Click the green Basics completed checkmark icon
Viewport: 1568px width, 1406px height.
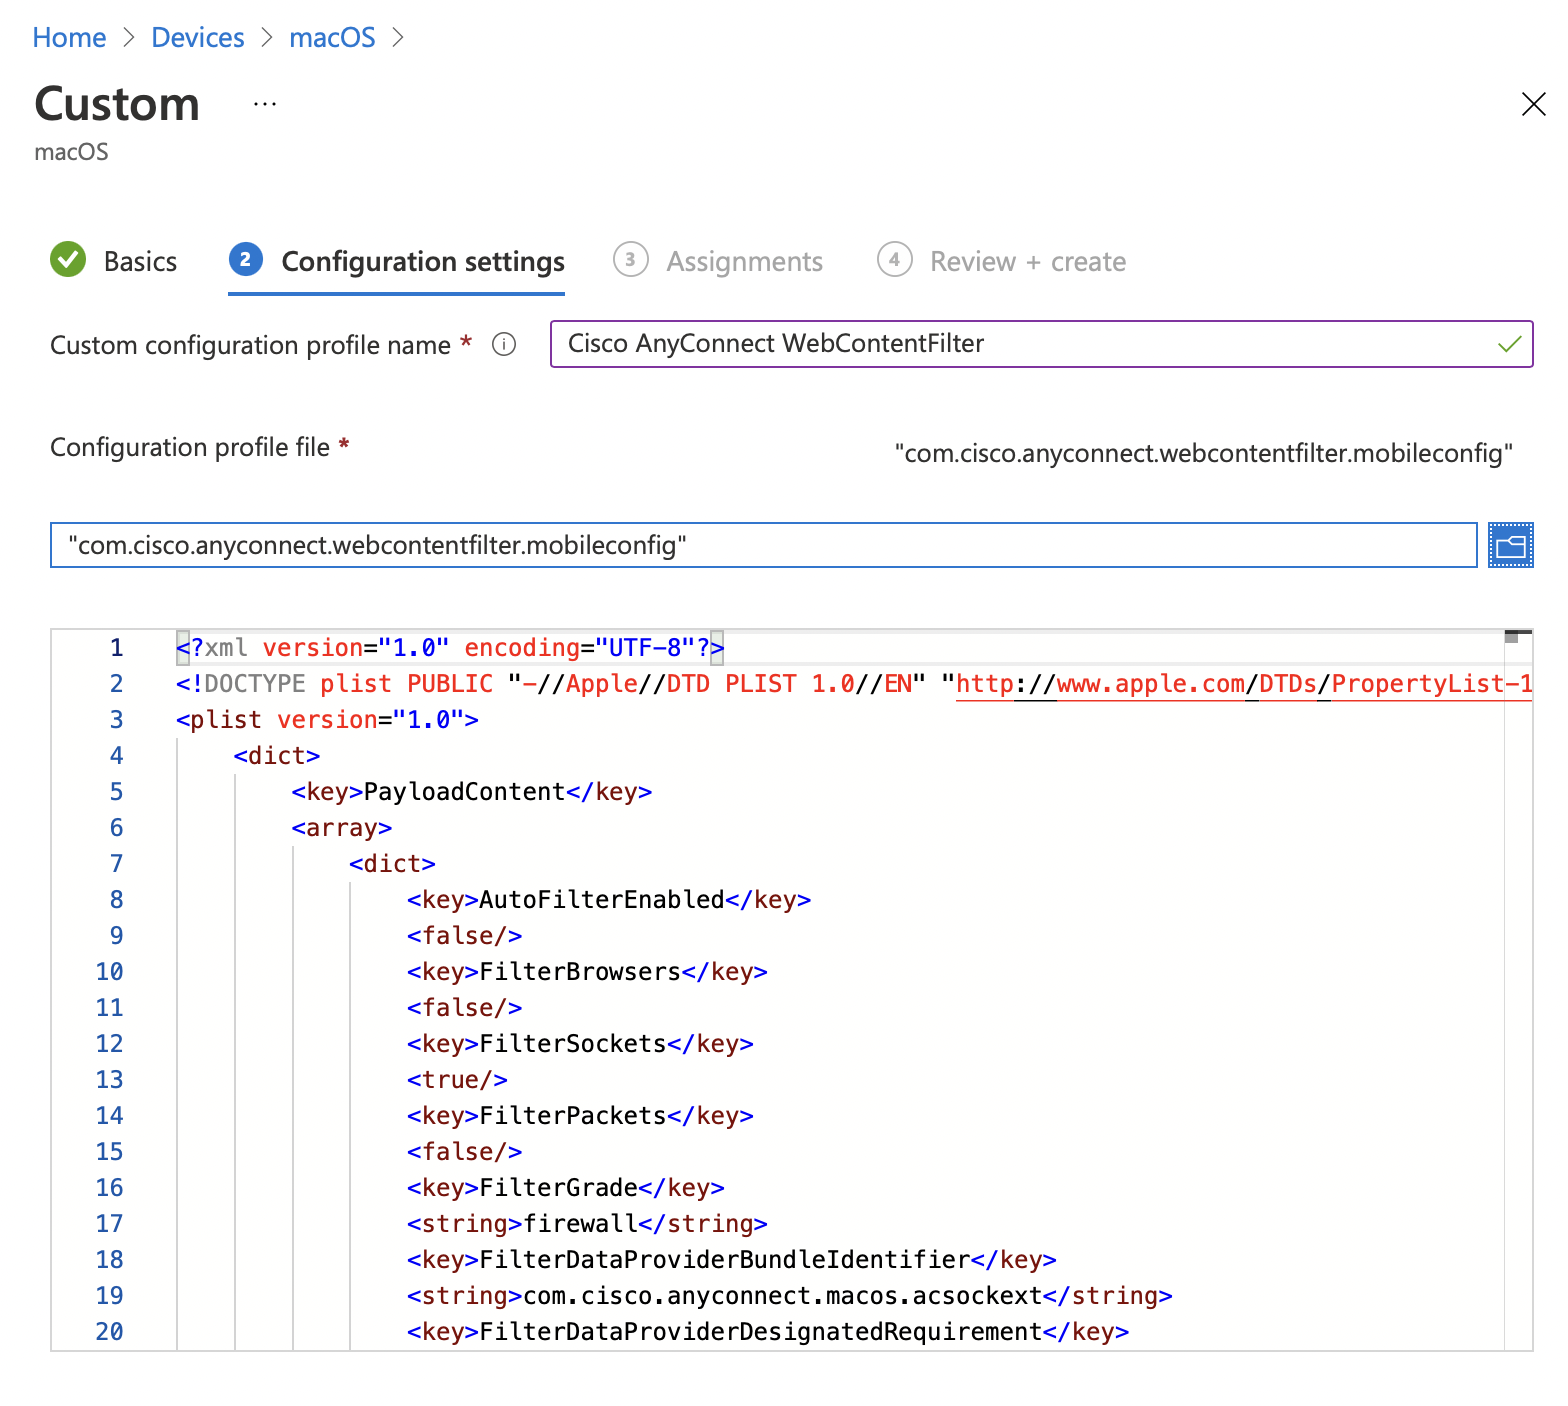coord(68,260)
